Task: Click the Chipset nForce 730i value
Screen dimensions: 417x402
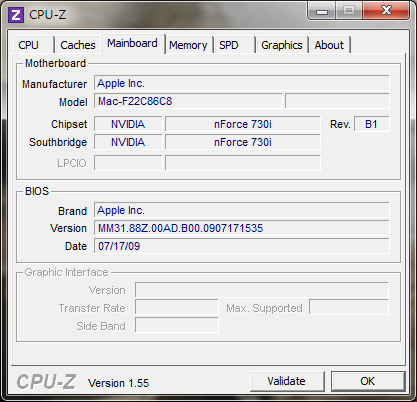Action: pyautogui.click(x=243, y=124)
